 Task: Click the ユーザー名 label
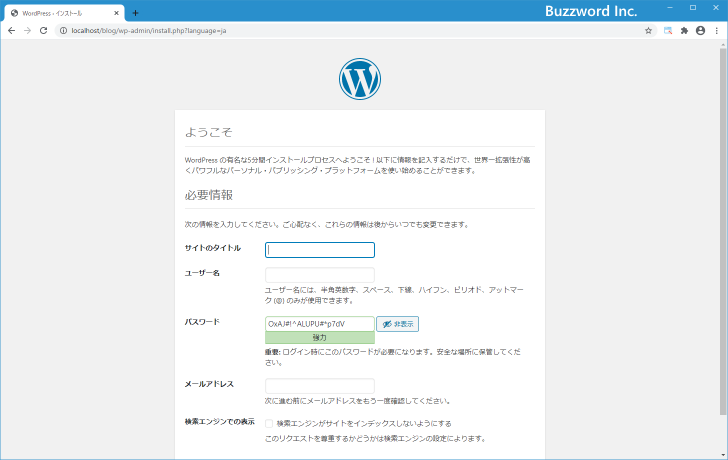(202, 273)
